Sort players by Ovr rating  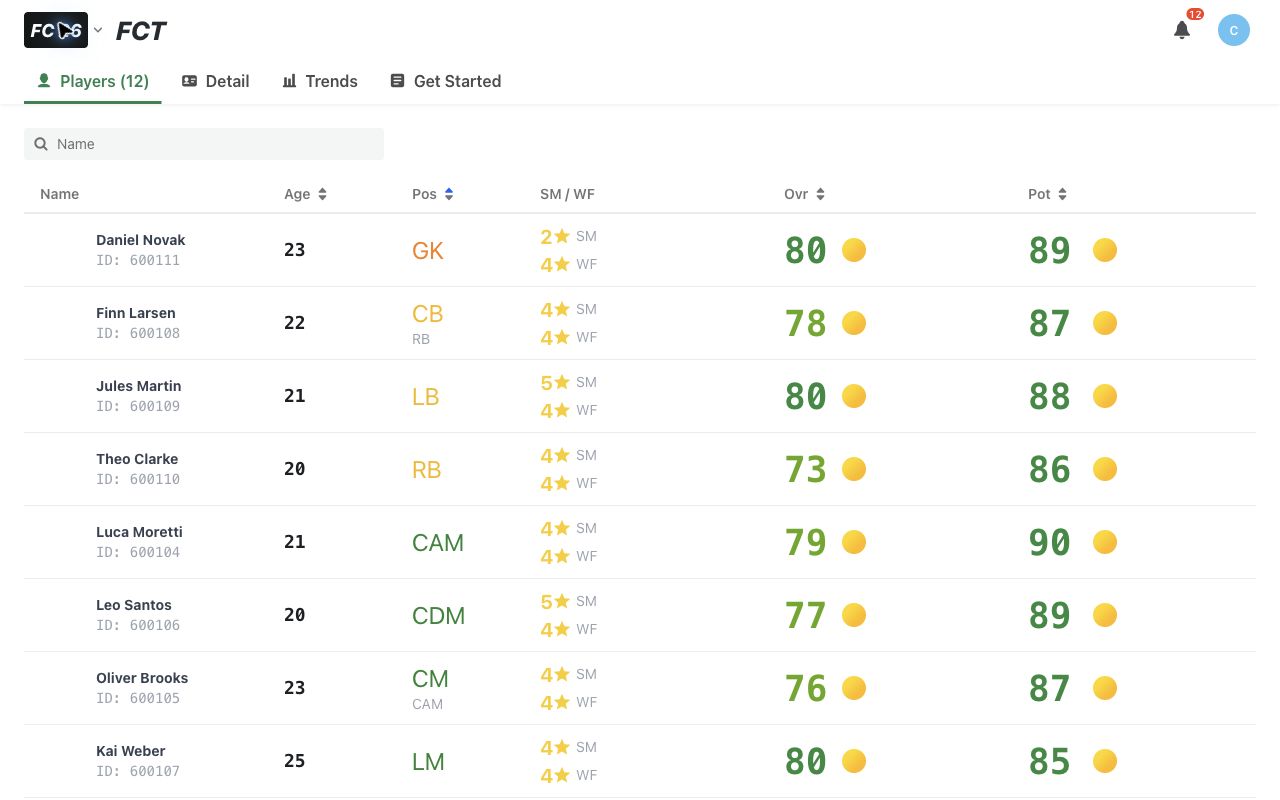(x=804, y=194)
